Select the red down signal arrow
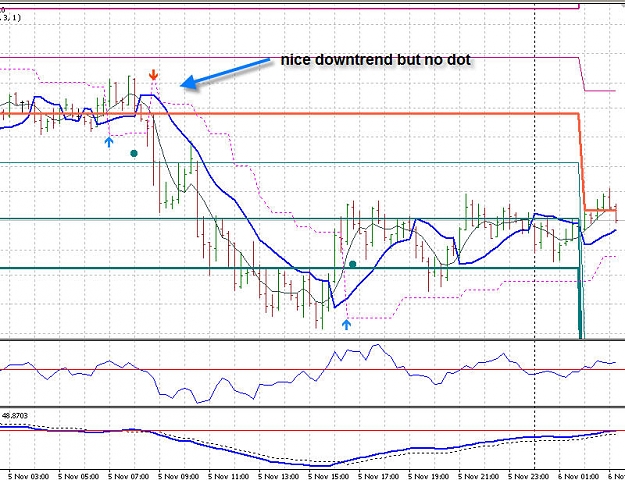The height and width of the screenshot is (480, 625). 153,75
